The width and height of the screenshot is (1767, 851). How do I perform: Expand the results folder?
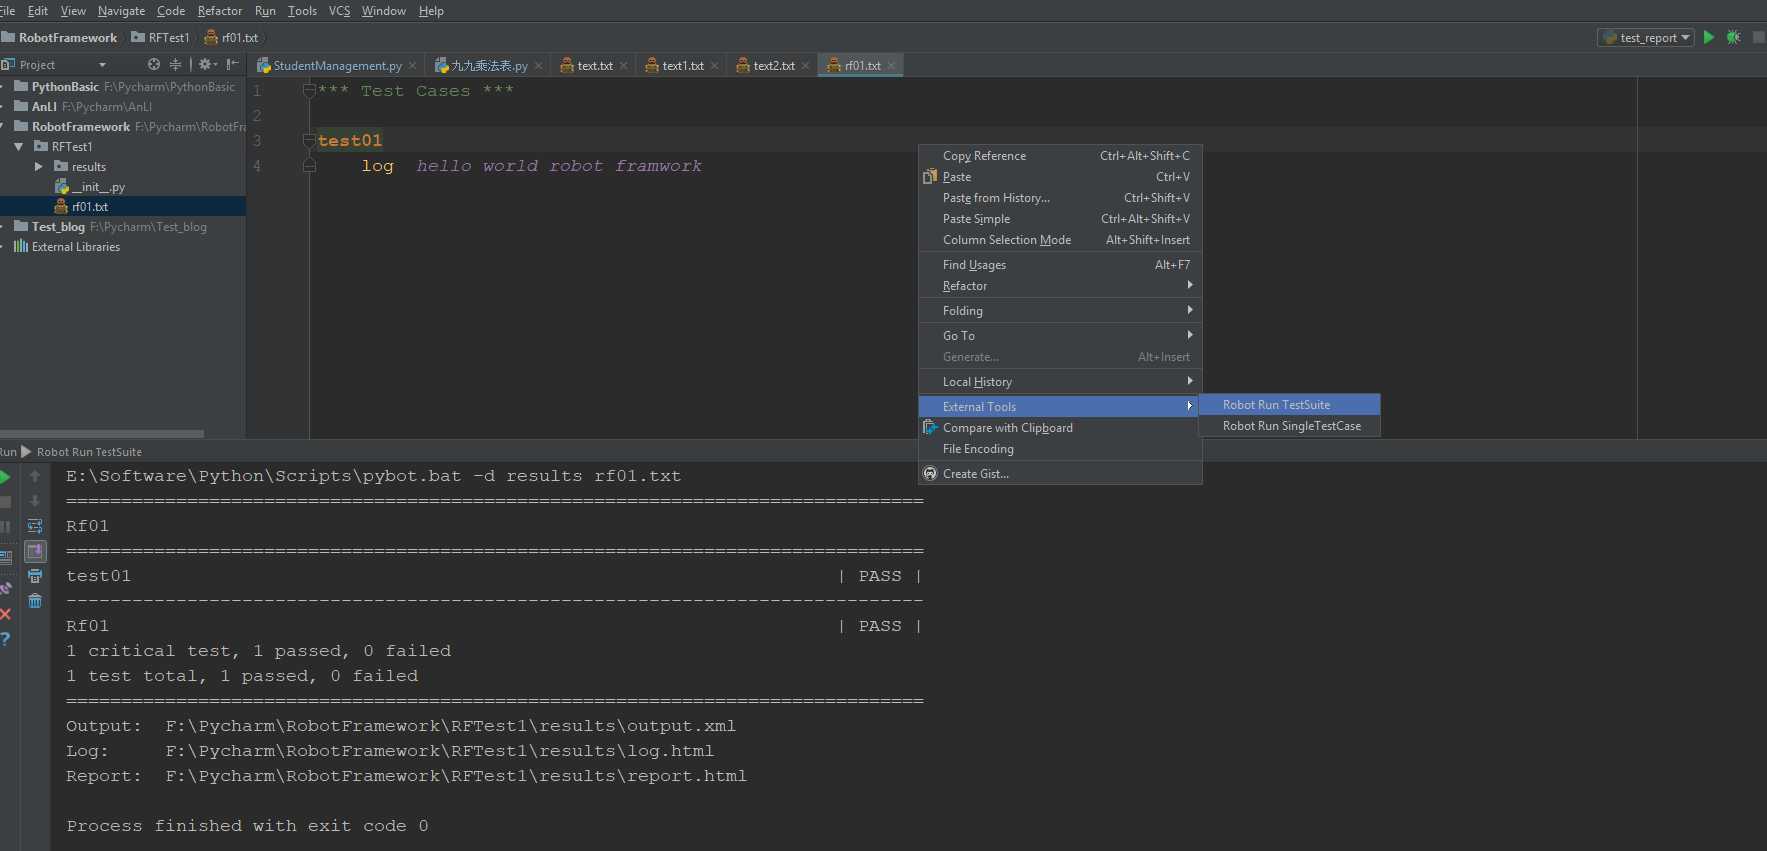coord(39,167)
